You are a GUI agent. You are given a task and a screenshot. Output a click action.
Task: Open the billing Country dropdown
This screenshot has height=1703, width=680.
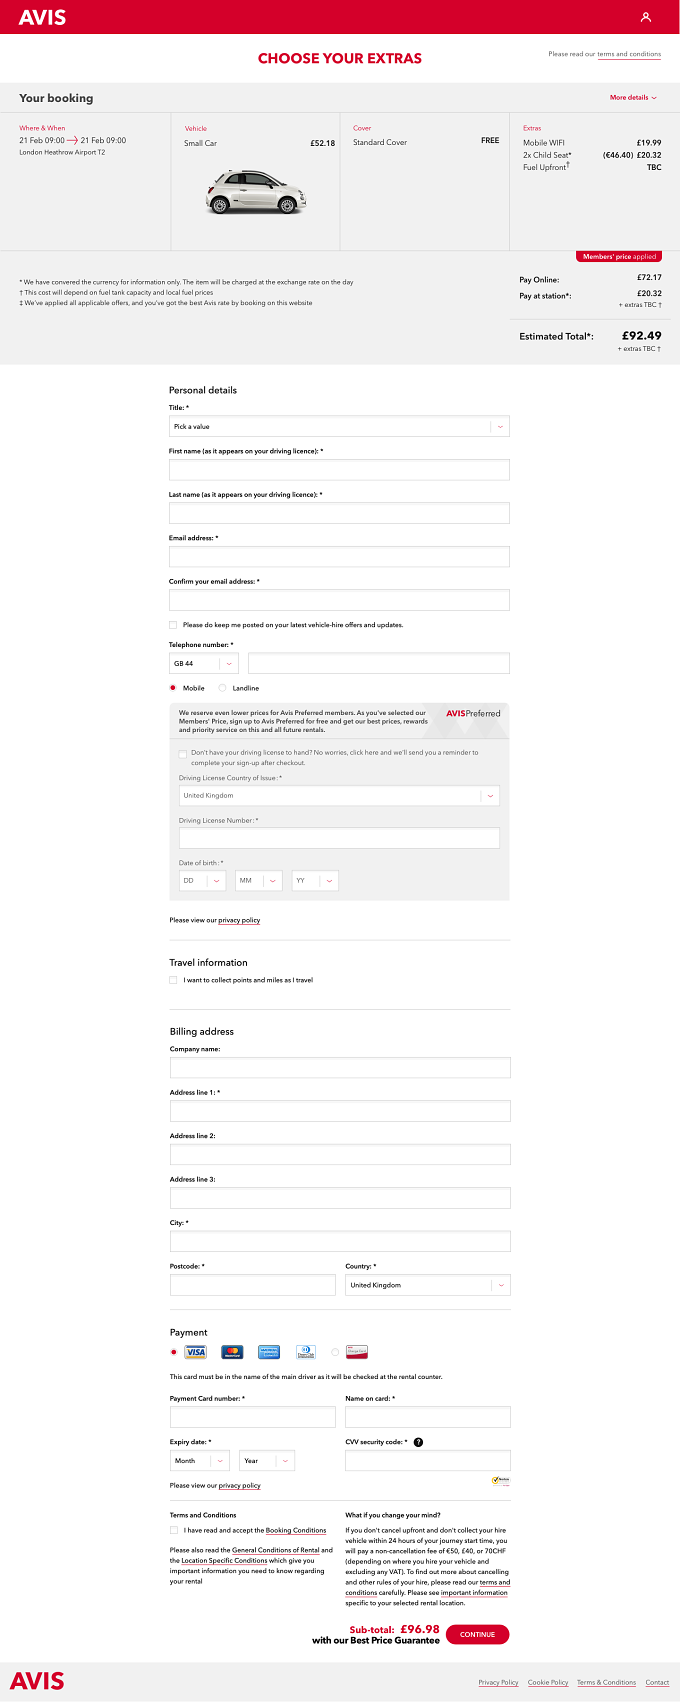428,1285
